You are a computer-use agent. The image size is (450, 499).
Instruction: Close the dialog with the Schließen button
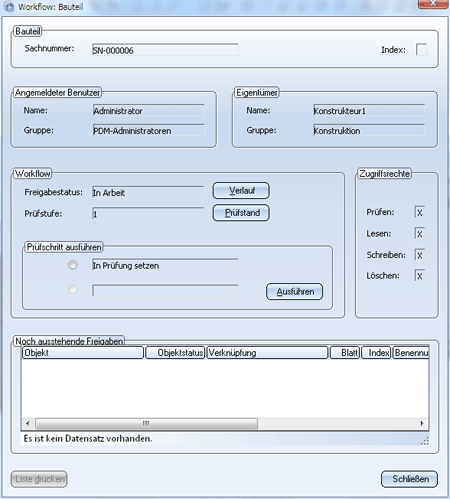[409, 479]
